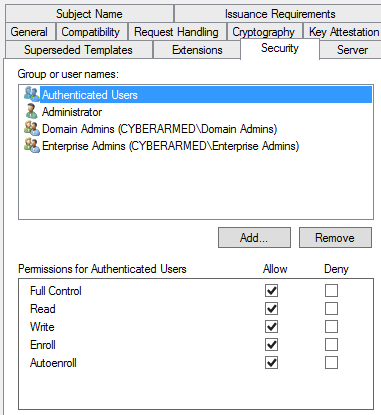Open the Subject Name tab

tap(89, 14)
